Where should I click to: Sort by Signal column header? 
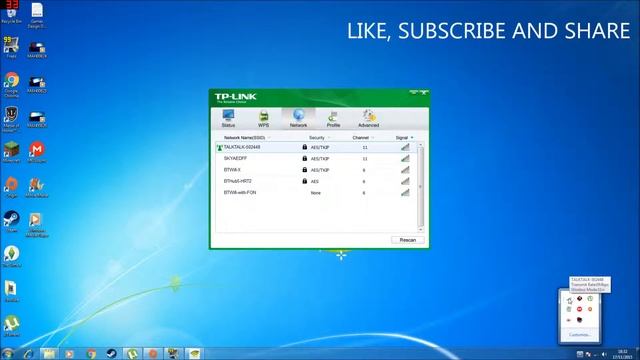402,138
